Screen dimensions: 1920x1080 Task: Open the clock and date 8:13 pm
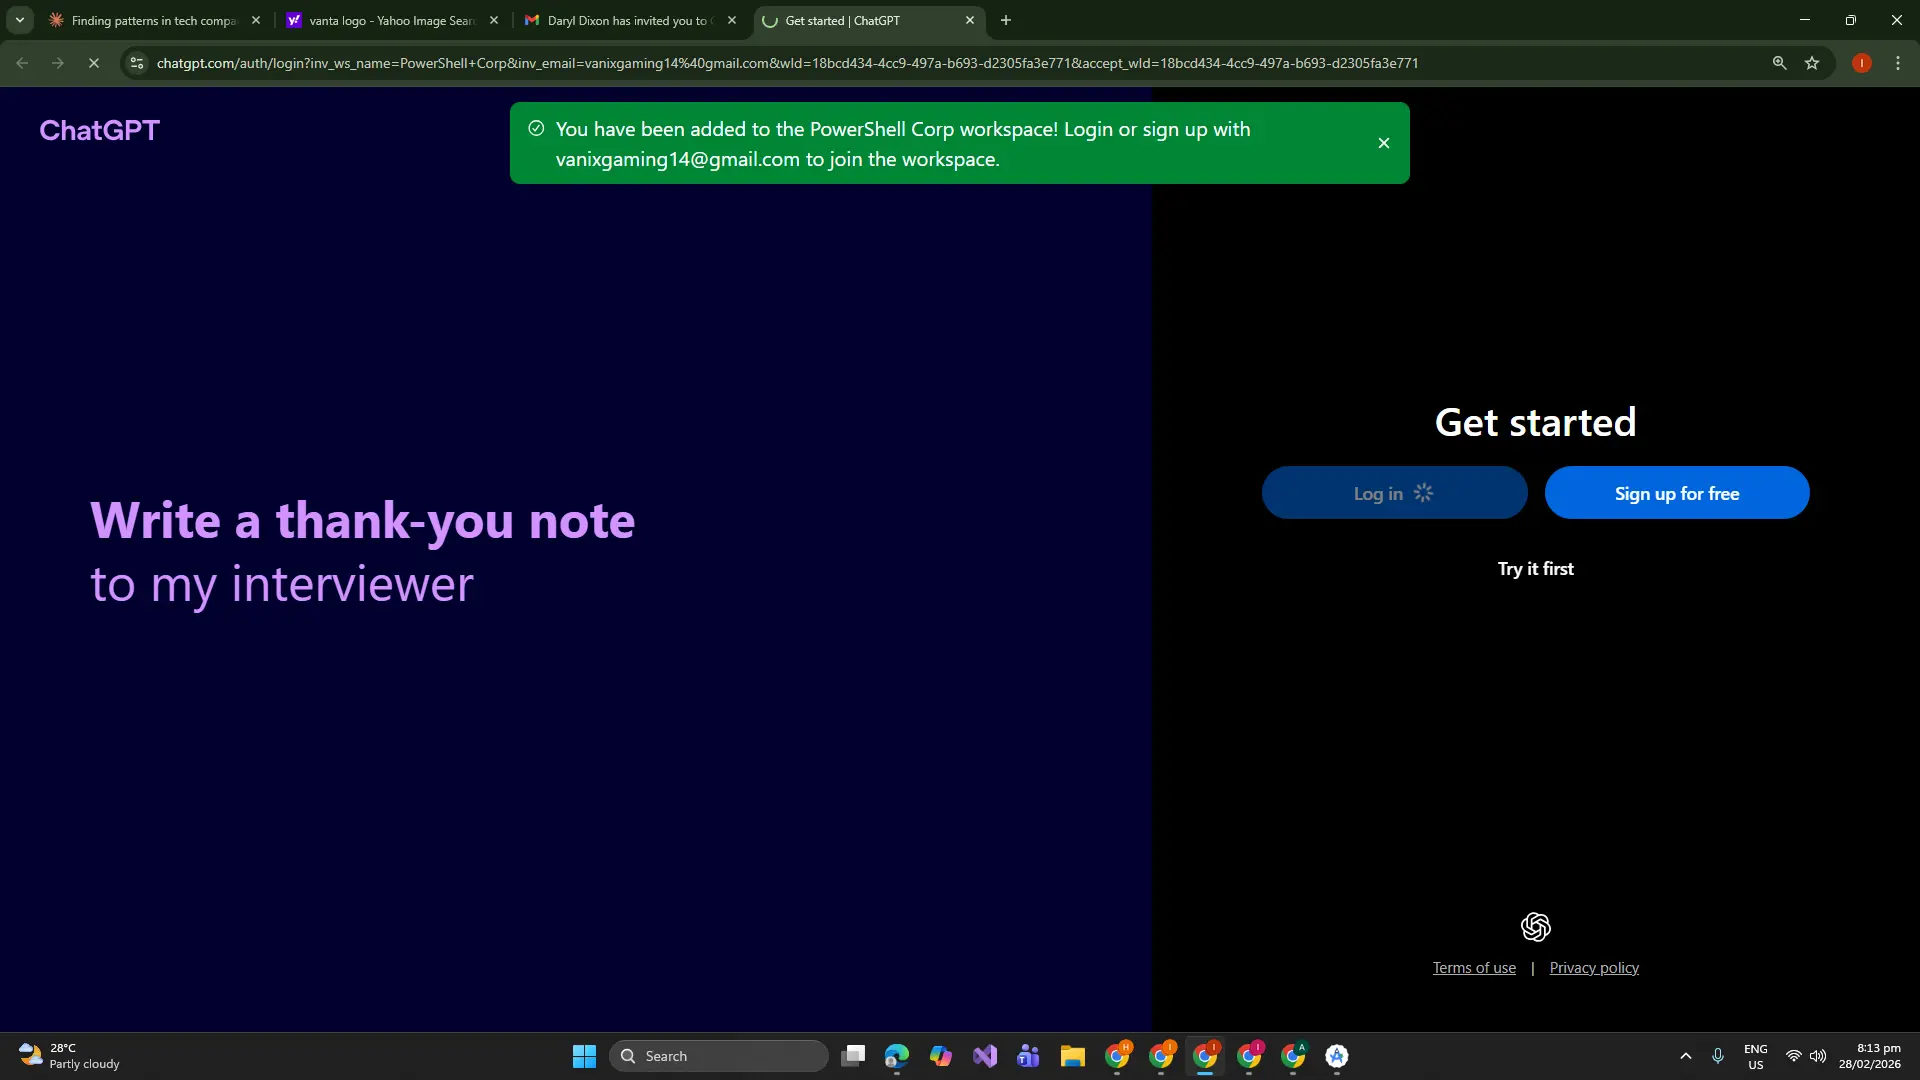tap(1869, 1056)
